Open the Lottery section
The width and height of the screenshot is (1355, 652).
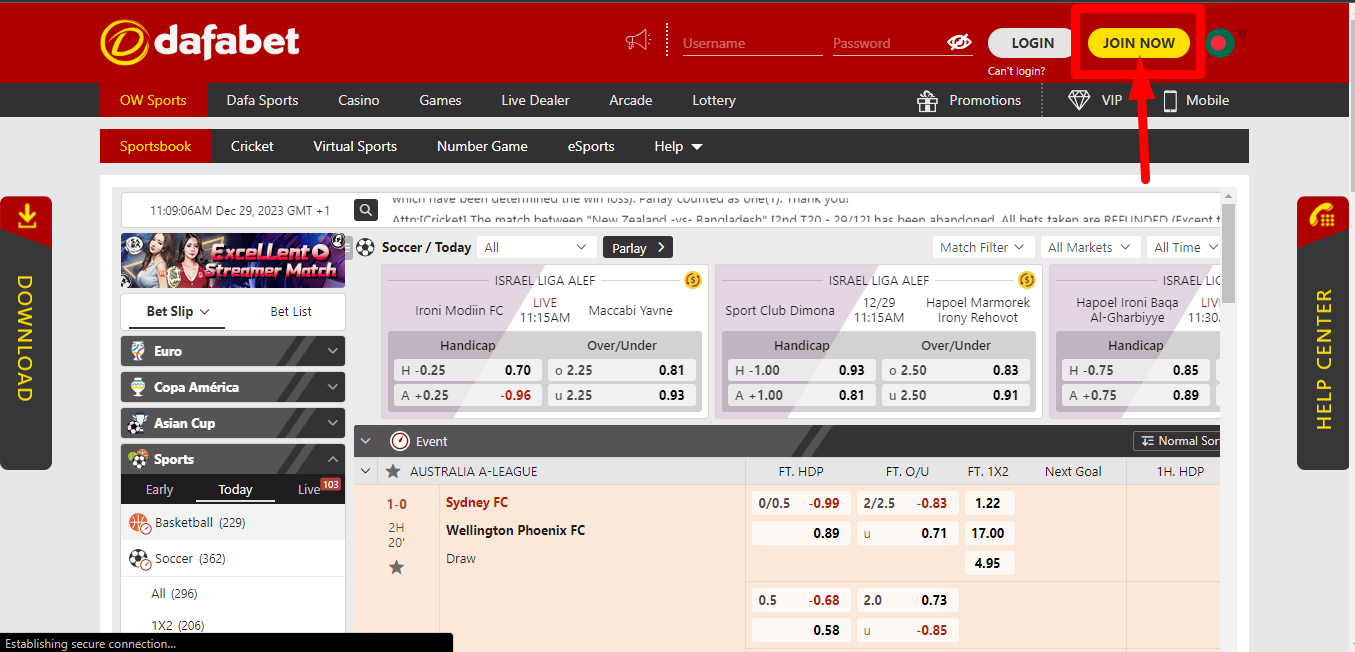point(714,100)
